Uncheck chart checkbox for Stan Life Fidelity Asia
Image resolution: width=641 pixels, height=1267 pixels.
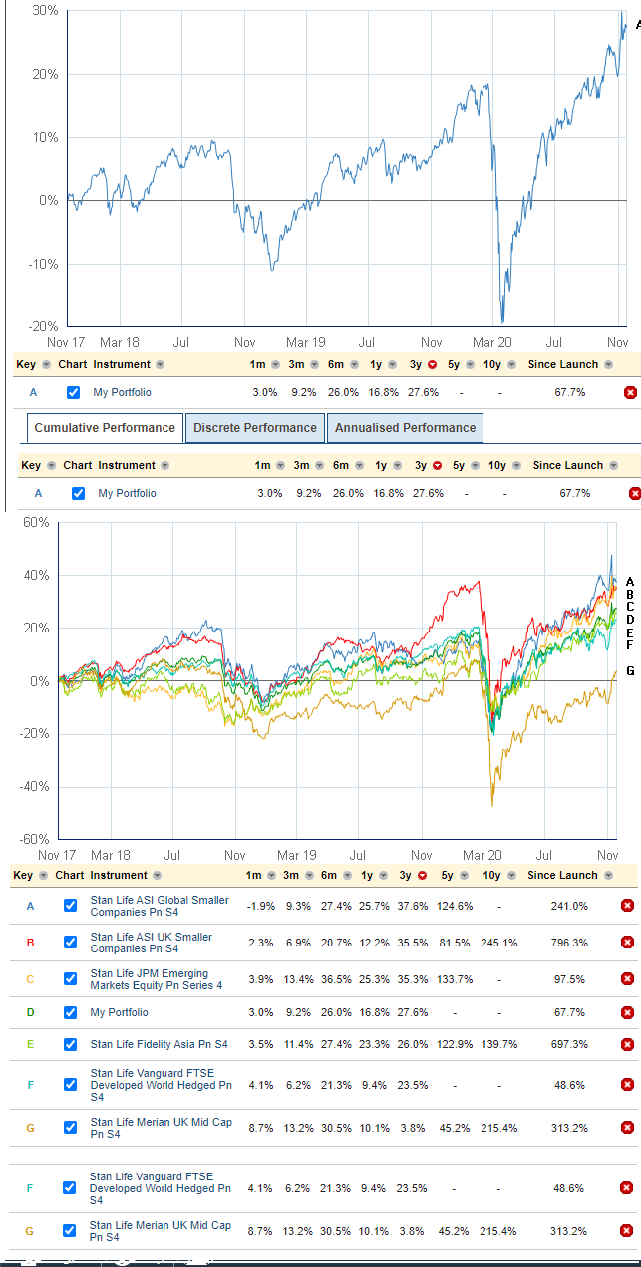click(x=70, y=1044)
